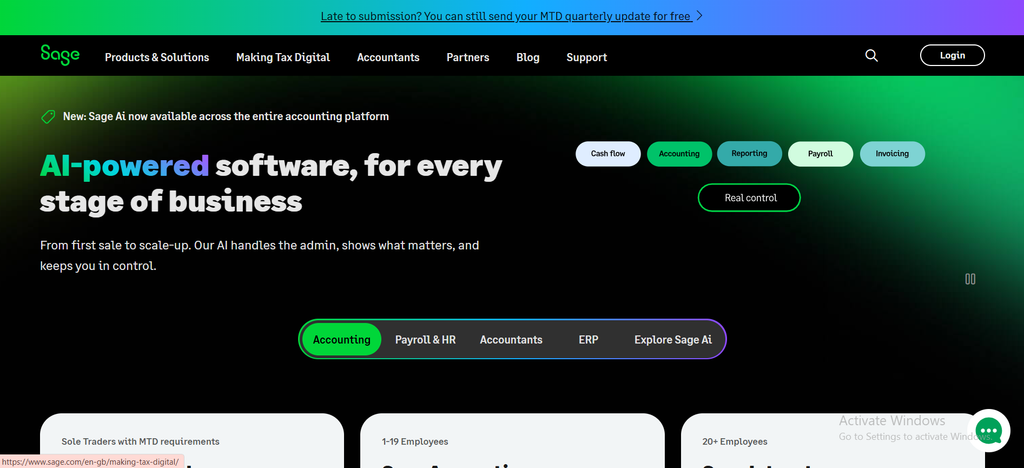Click the AI-powered software headline
This screenshot has height=468, width=1024.
click(271, 183)
